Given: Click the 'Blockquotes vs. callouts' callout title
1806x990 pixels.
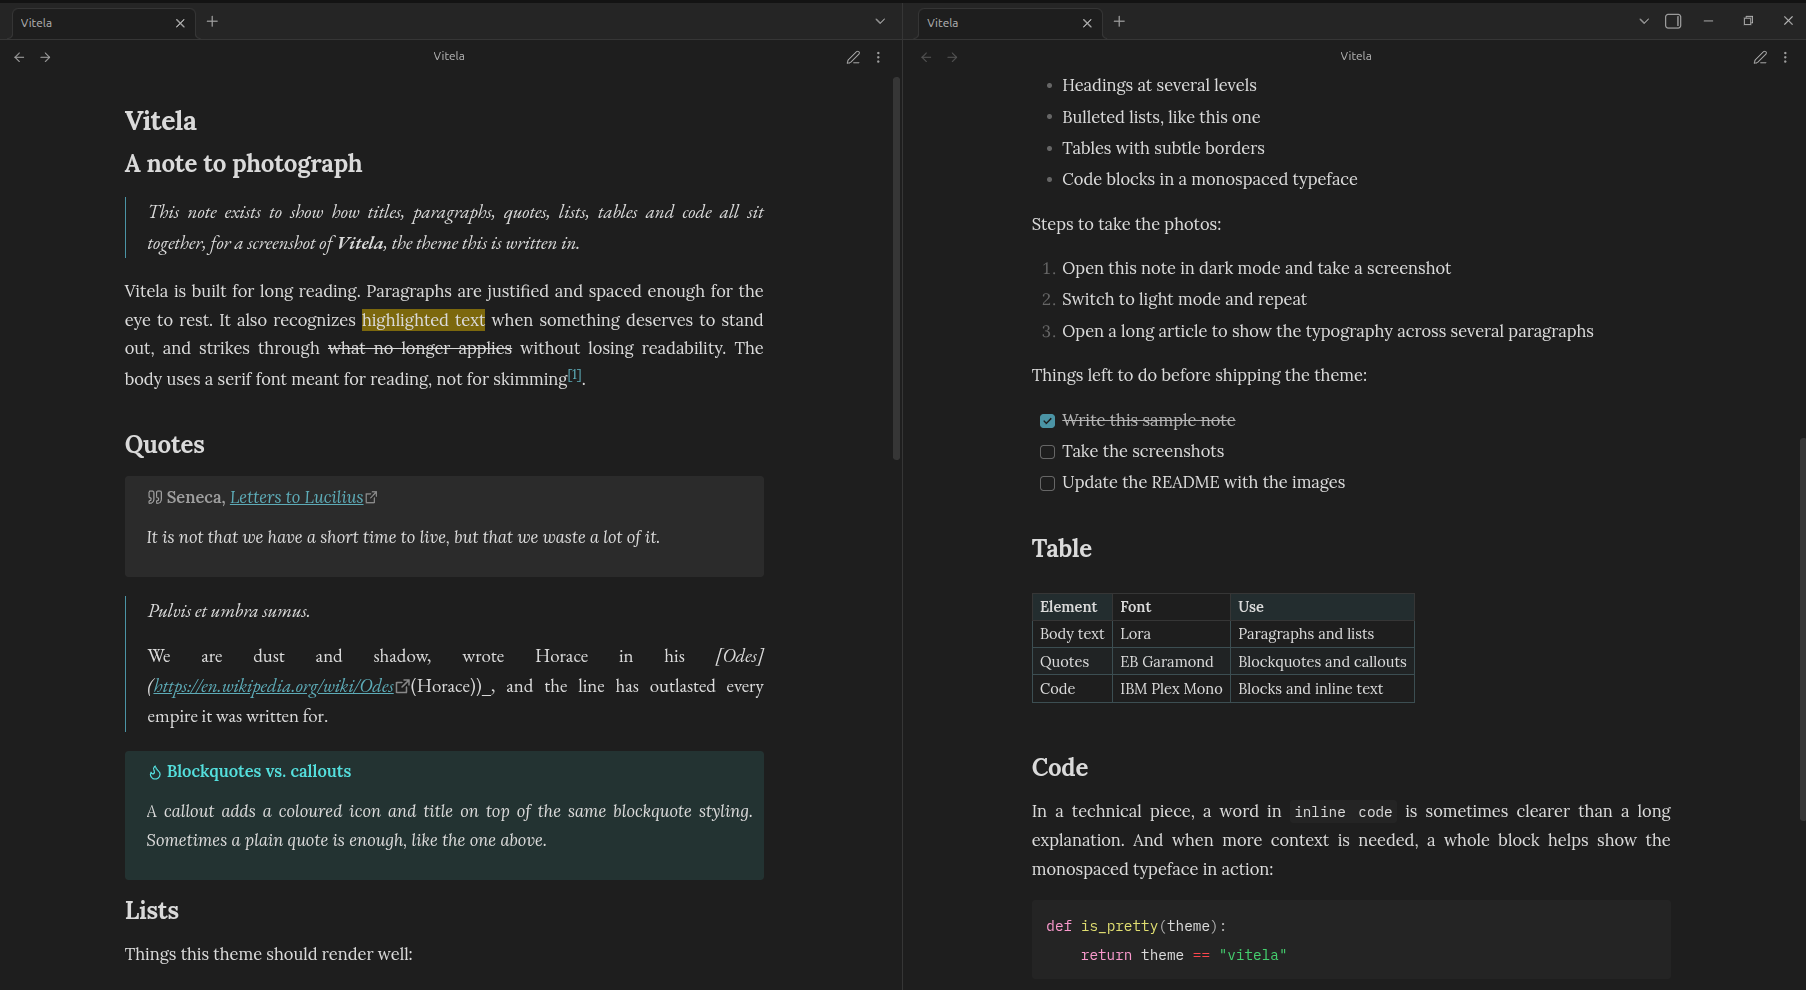Looking at the screenshot, I should [x=259, y=771].
